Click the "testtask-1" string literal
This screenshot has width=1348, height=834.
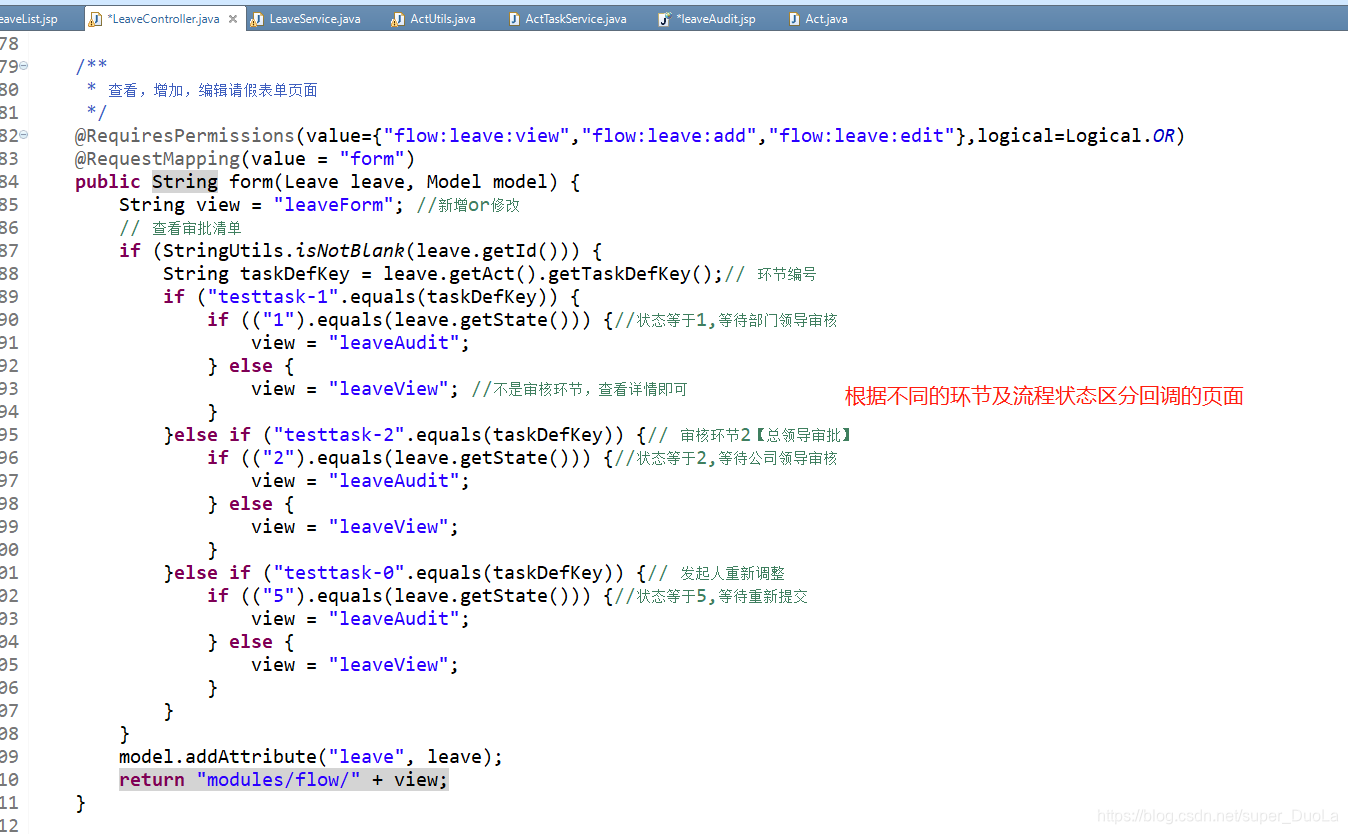pyautogui.click(x=272, y=296)
